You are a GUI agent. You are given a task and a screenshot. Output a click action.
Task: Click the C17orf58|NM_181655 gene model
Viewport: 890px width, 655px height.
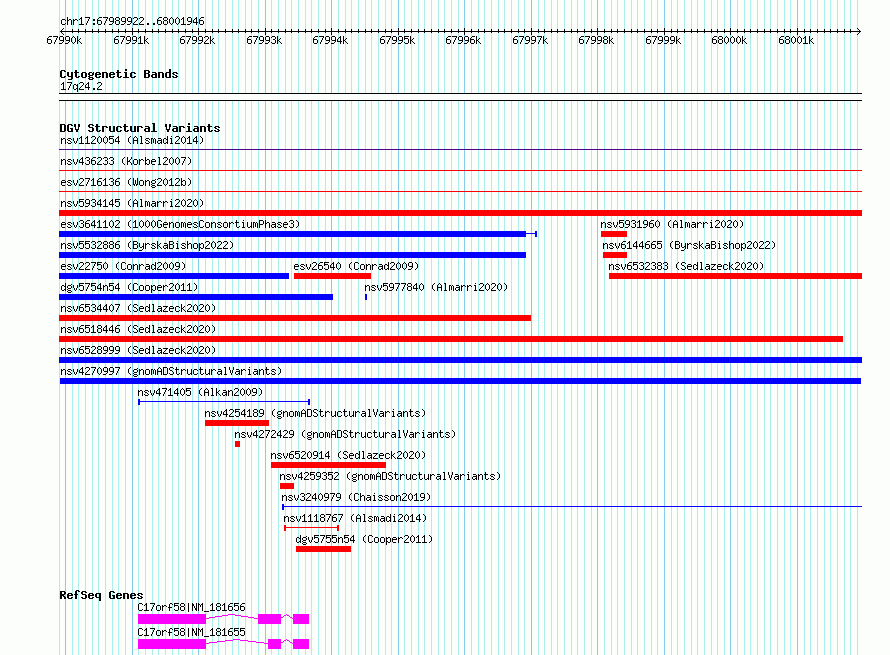coord(223,644)
